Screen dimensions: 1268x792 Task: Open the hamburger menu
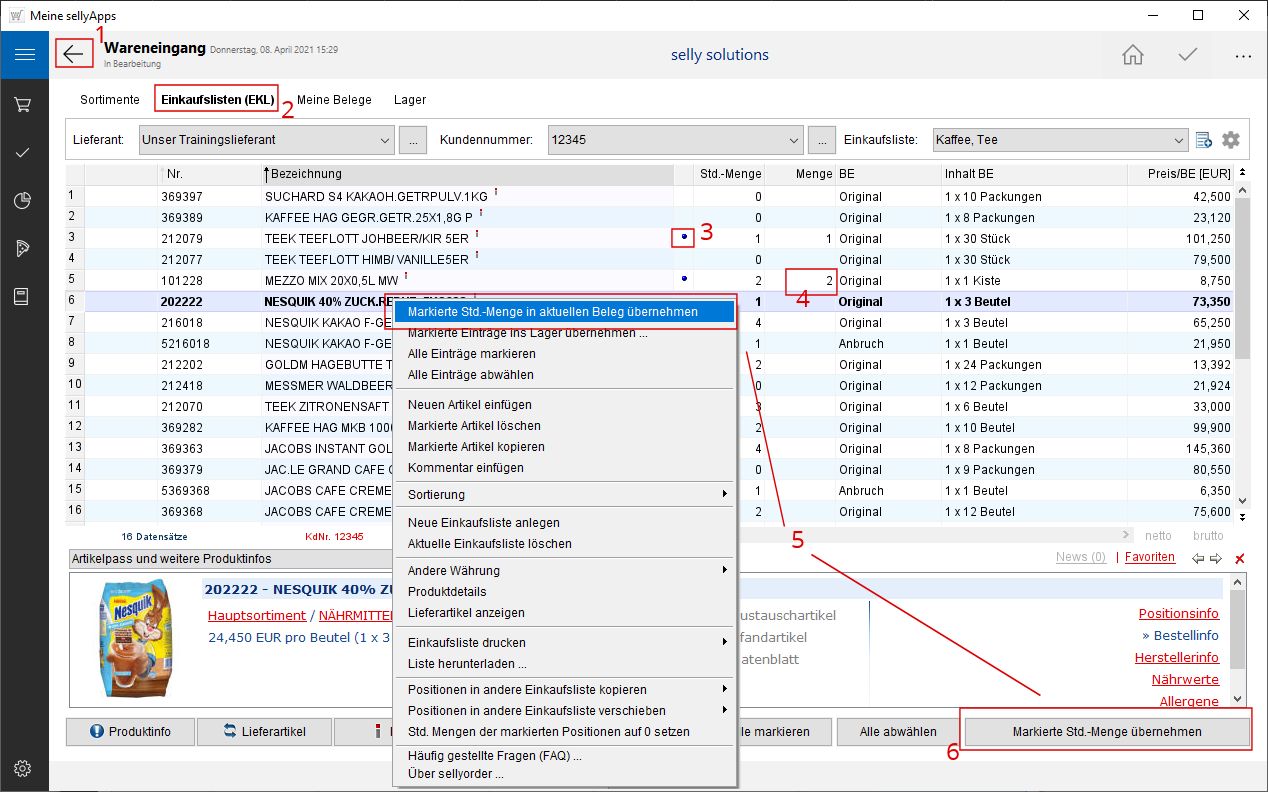[x=24, y=55]
